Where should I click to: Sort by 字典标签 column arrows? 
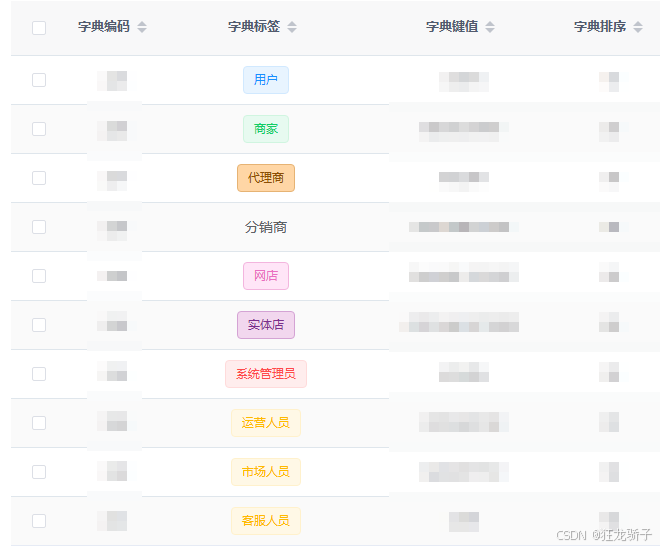pos(292,27)
